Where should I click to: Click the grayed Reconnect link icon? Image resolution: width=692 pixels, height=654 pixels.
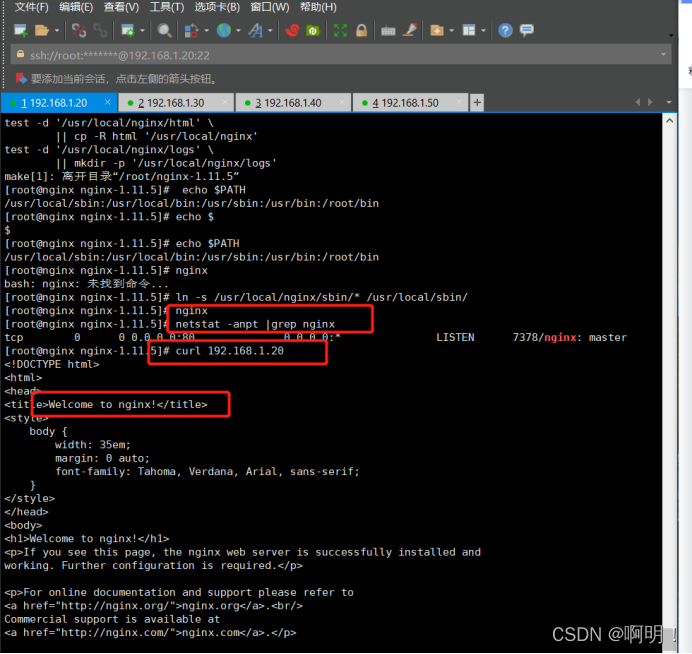click(100, 30)
